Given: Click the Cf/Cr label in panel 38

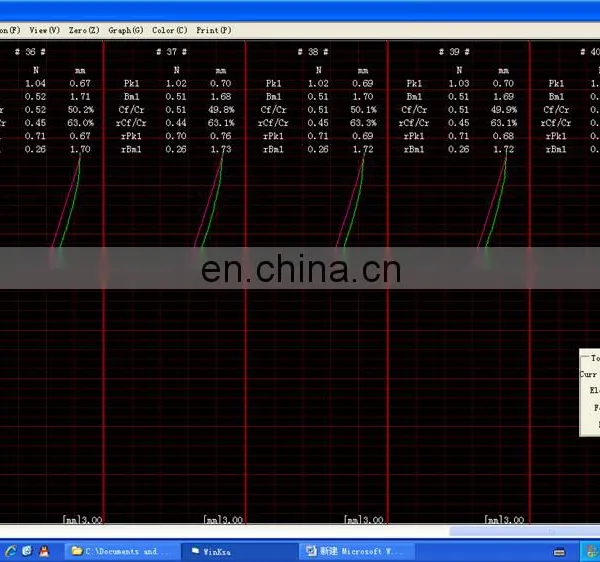Looking at the screenshot, I should (273, 110).
